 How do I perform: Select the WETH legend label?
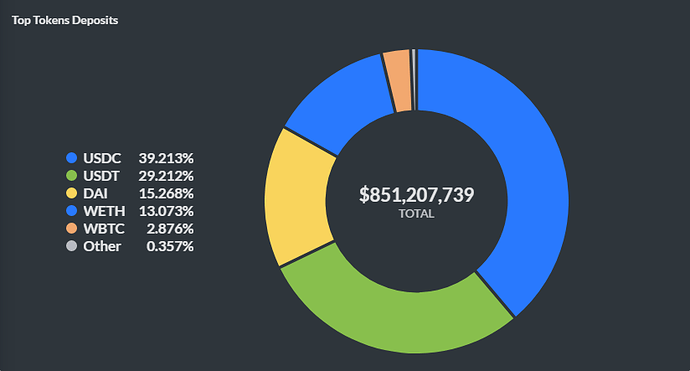tap(104, 211)
